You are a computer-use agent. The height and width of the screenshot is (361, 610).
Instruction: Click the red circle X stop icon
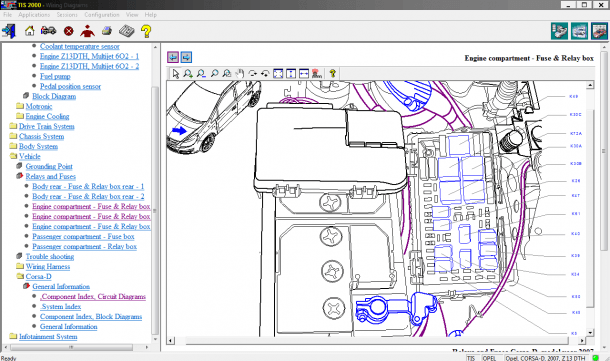69,31
